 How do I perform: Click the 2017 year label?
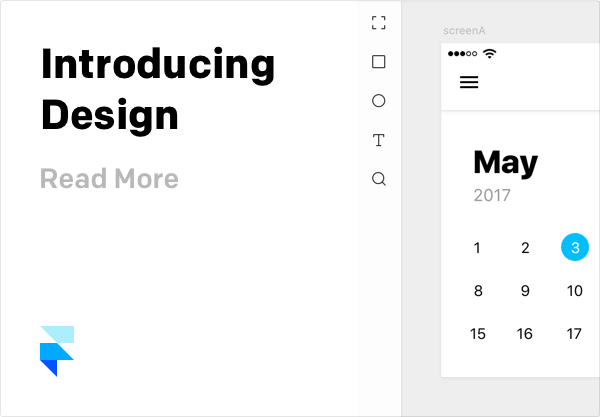click(x=492, y=195)
